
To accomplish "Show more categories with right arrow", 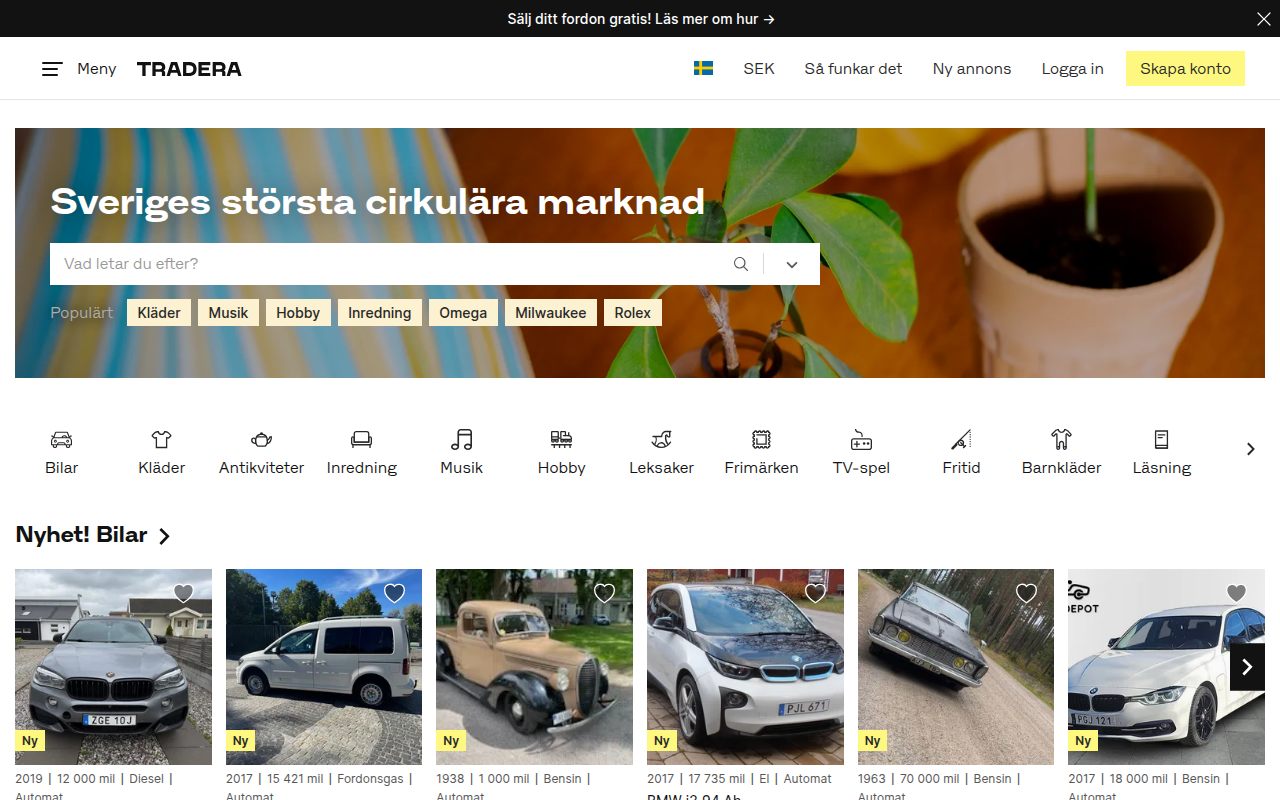I will [1250, 449].
